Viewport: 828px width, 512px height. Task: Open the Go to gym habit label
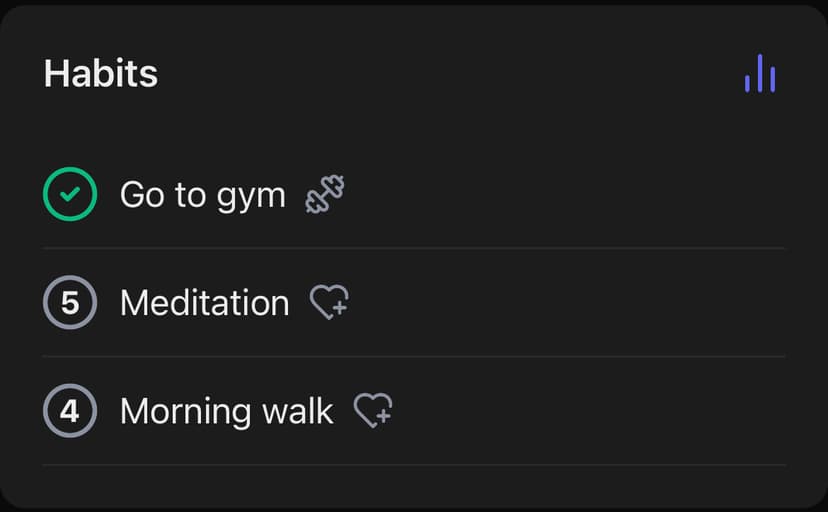pyautogui.click(x=202, y=194)
